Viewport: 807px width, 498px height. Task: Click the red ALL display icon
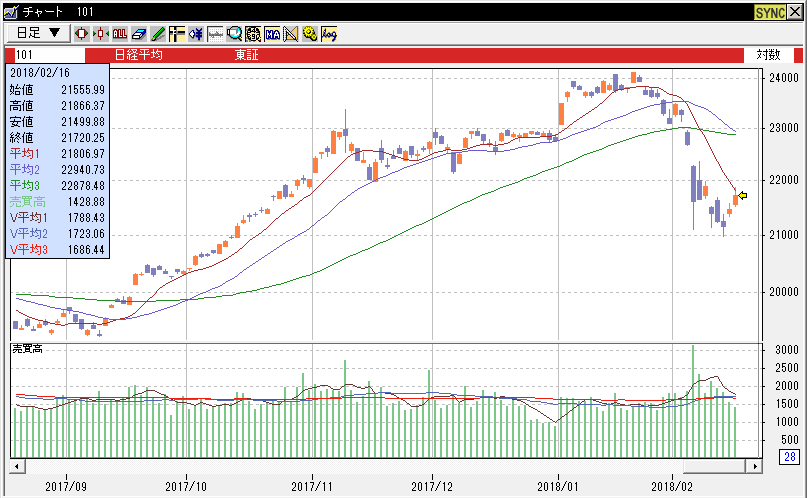[x=119, y=34]
